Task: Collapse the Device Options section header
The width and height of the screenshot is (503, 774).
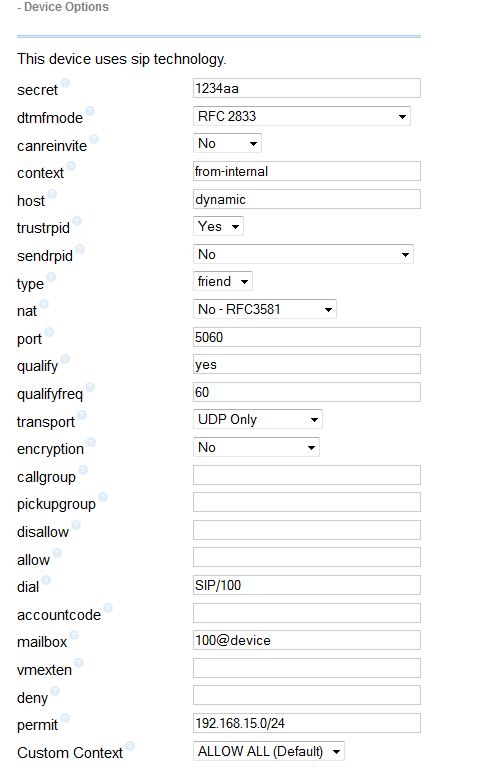Action: tap(63, 7)
